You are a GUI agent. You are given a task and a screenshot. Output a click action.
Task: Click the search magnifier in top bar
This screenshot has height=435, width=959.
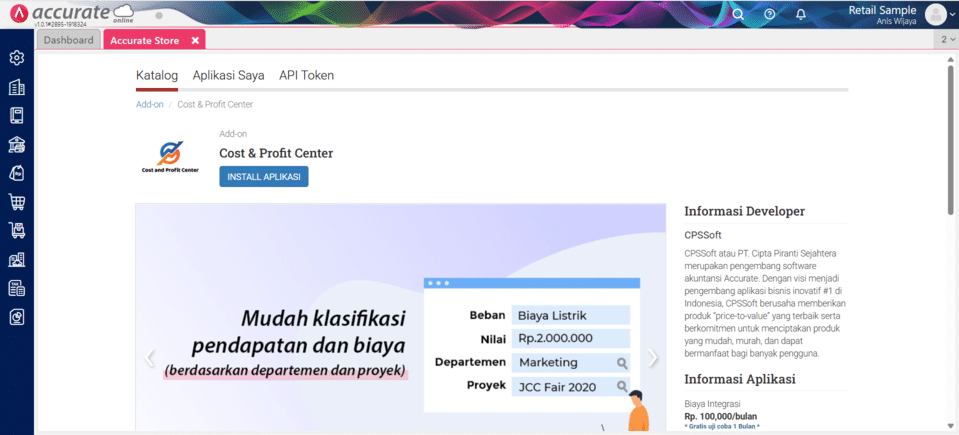pos(738,14)
